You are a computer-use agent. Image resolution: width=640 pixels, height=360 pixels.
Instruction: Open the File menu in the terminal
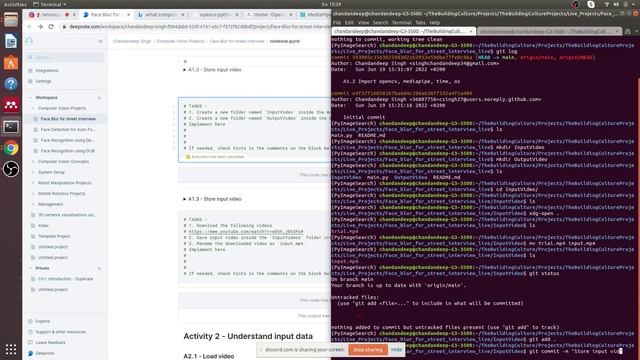tap(337, 23)
